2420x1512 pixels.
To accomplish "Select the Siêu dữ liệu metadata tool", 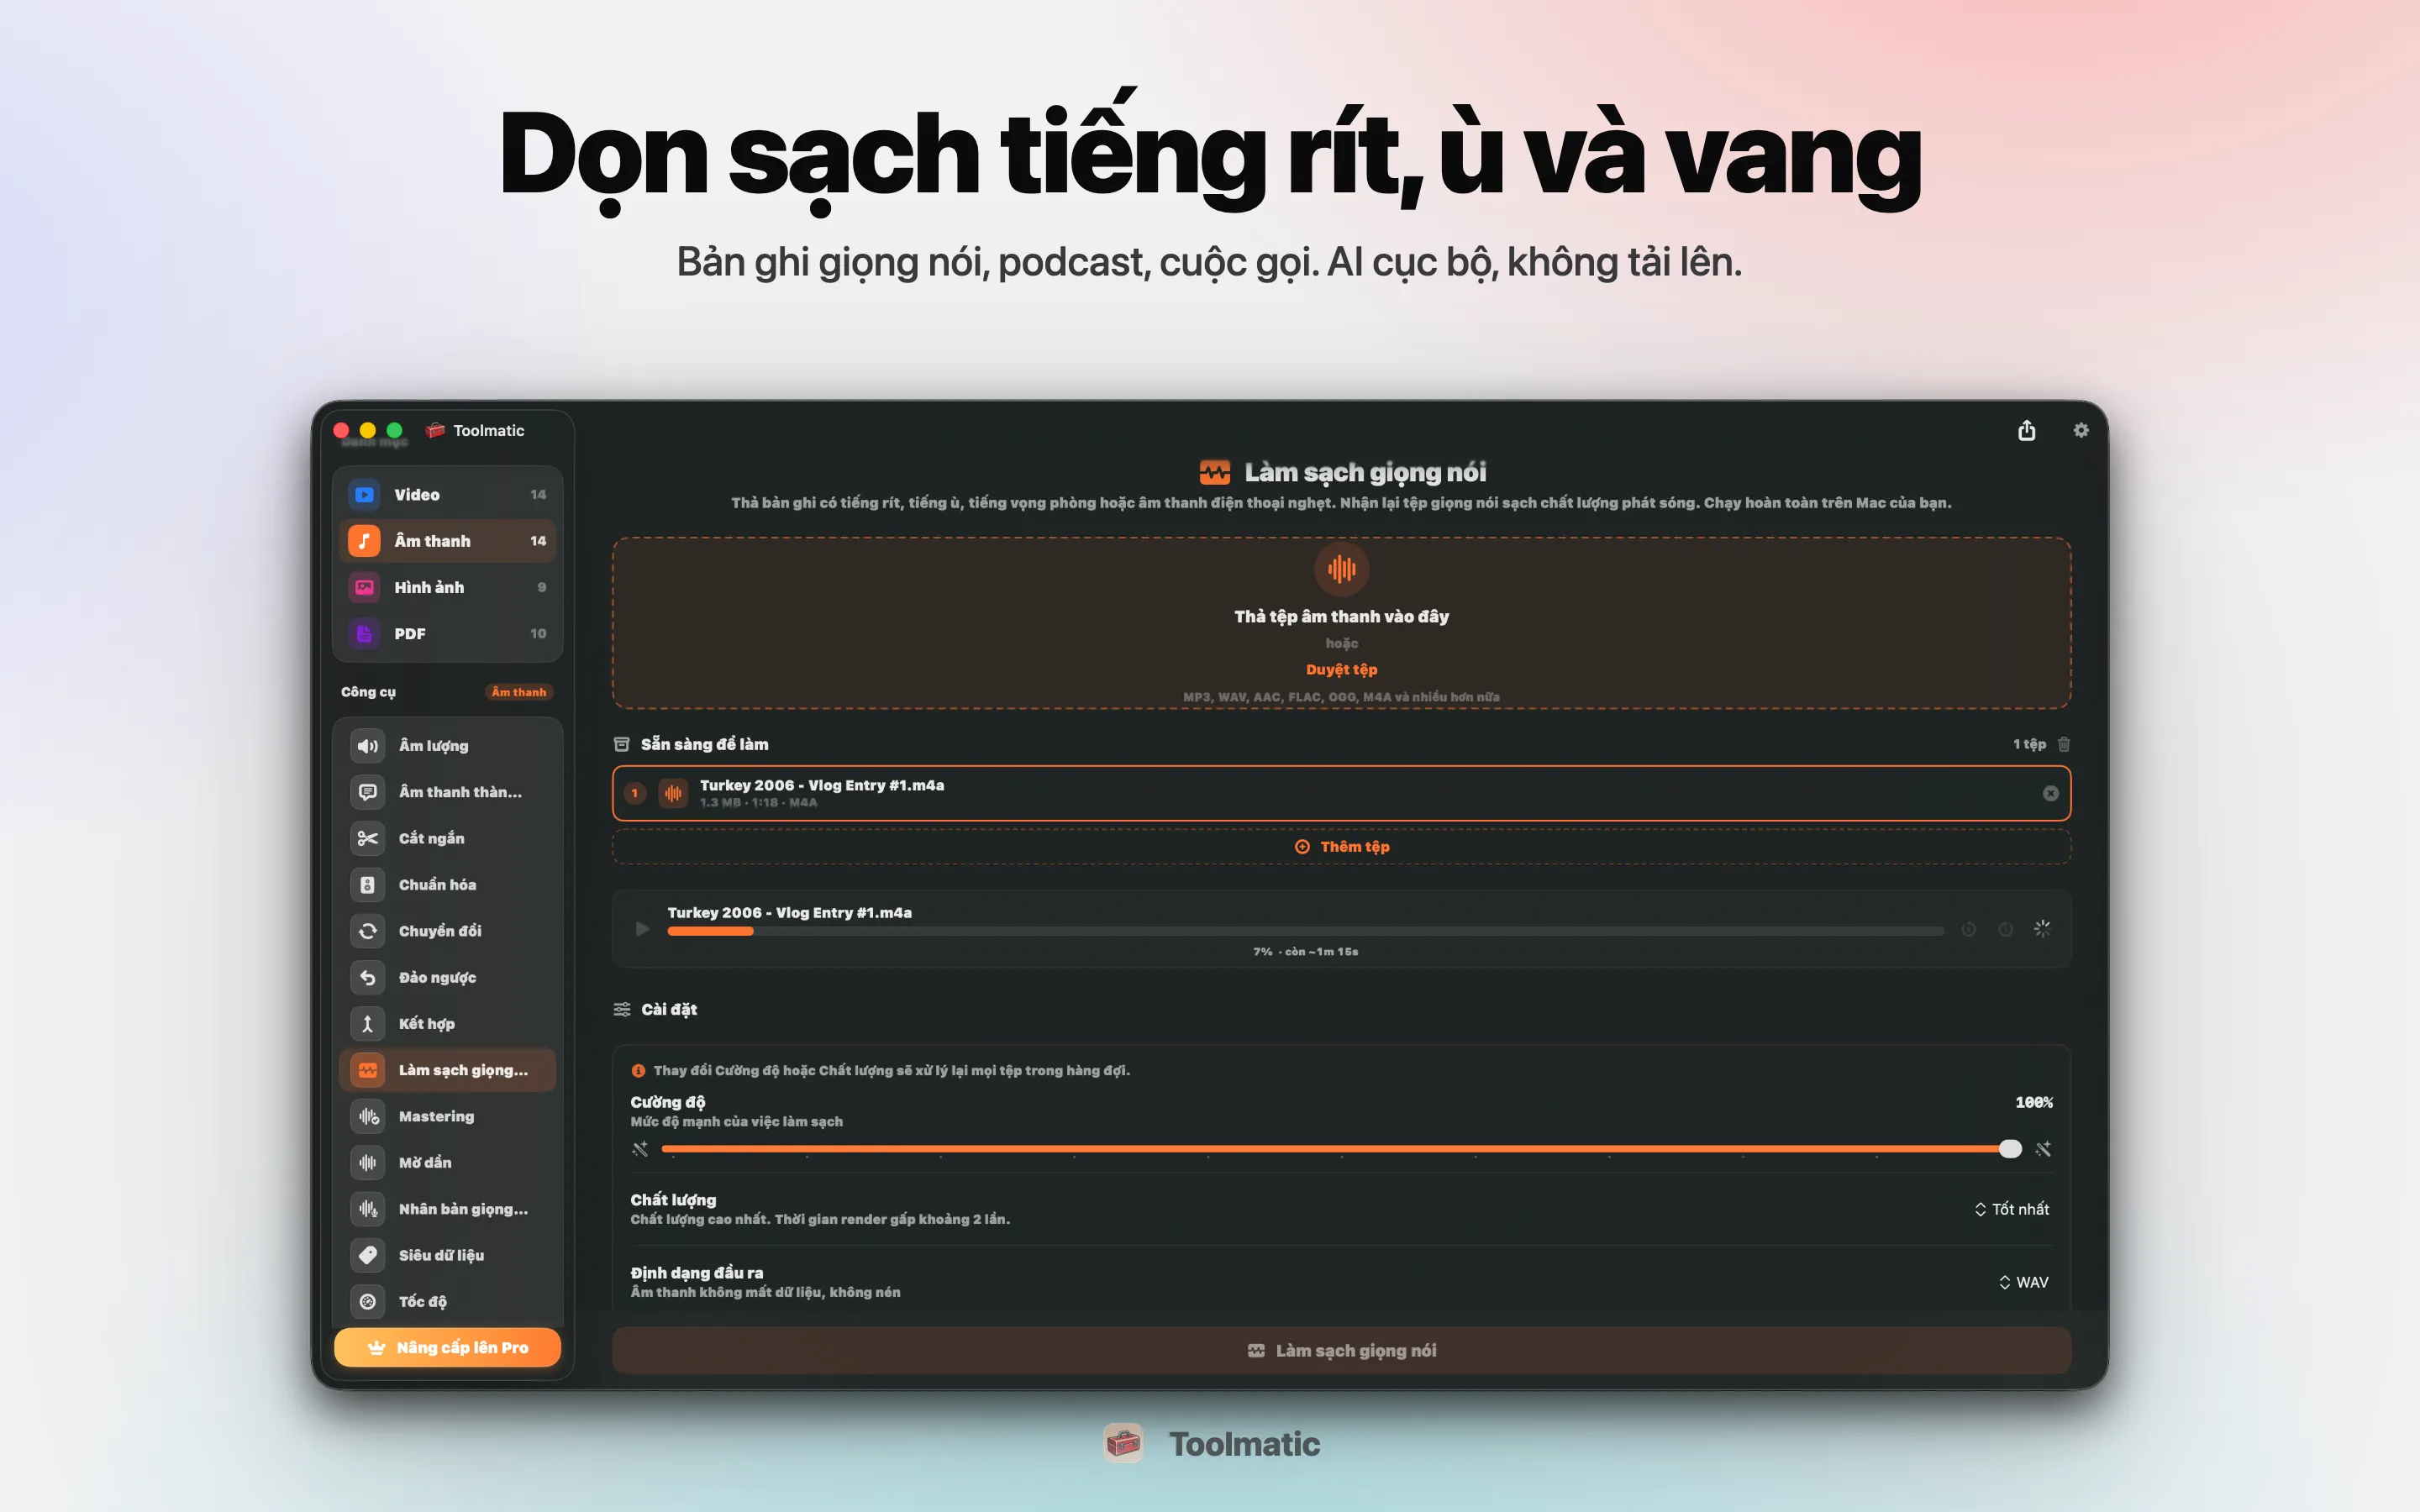I will pyautogui.click(x=447, y=1255).
